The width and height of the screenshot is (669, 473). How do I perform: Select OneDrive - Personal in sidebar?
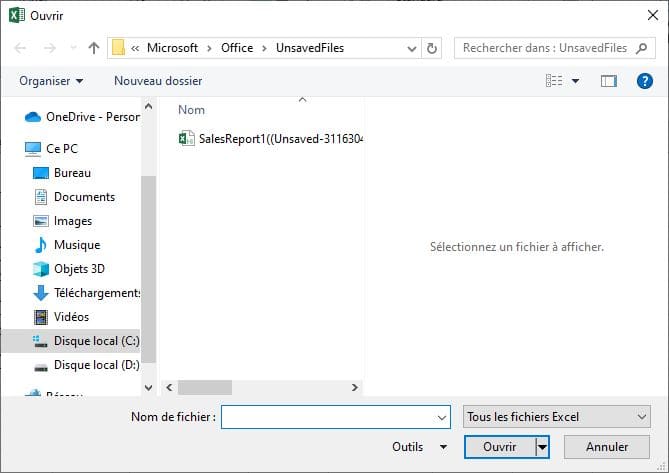tap(82, 117)
